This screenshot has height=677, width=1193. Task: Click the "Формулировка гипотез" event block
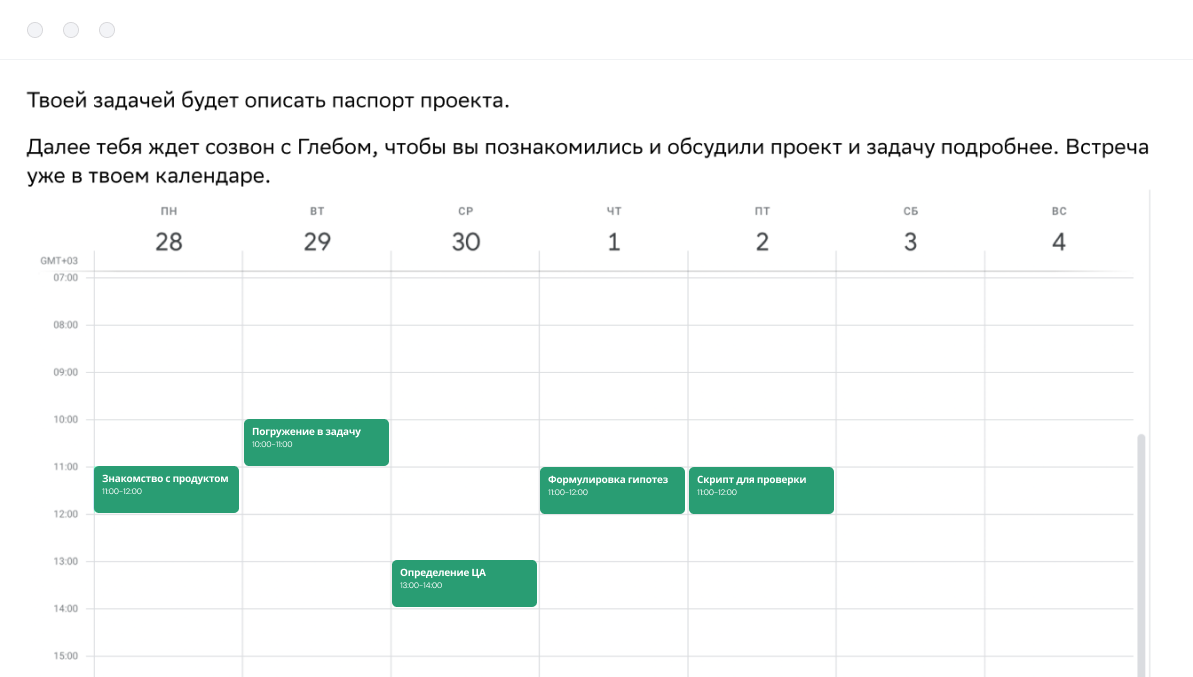(x=612, y=490)
